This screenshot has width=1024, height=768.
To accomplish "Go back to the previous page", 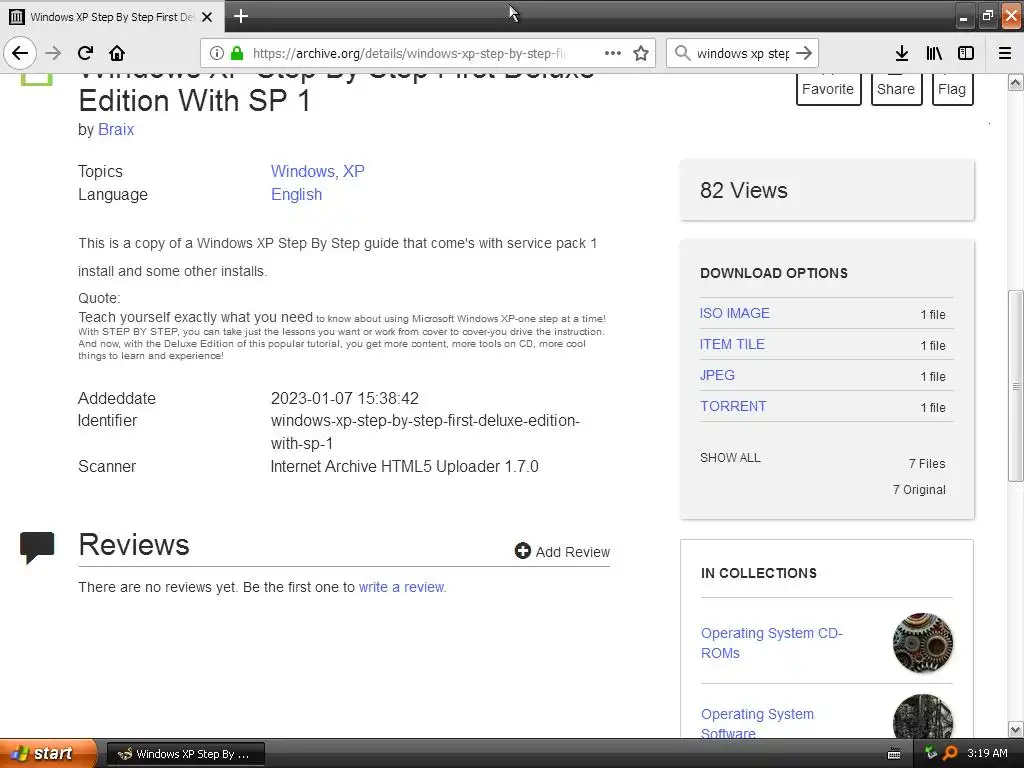I will 20,53.
